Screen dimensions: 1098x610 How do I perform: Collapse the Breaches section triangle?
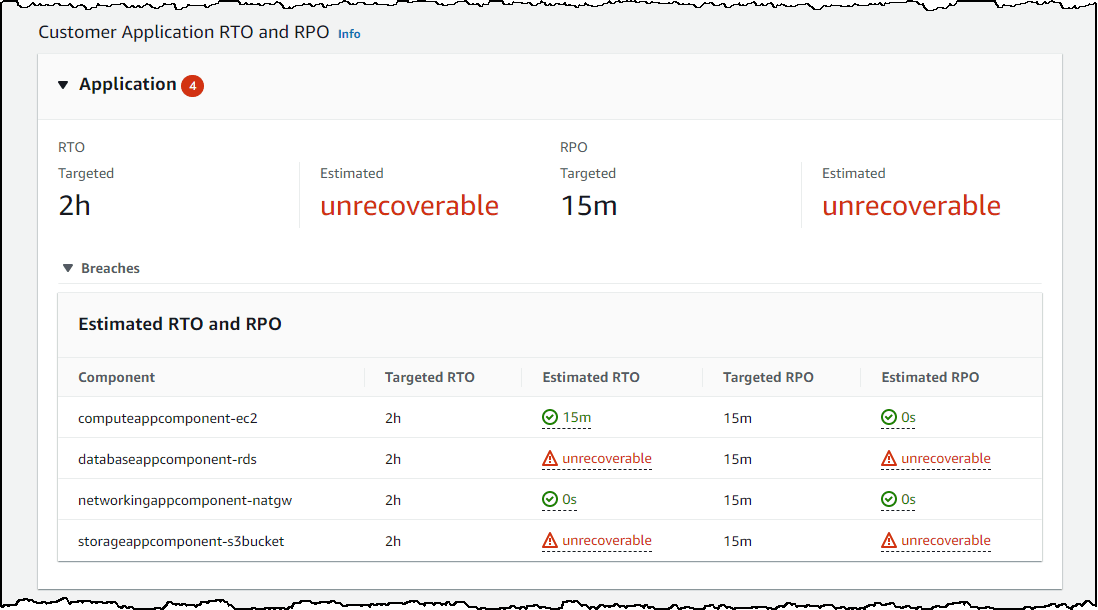68,268
